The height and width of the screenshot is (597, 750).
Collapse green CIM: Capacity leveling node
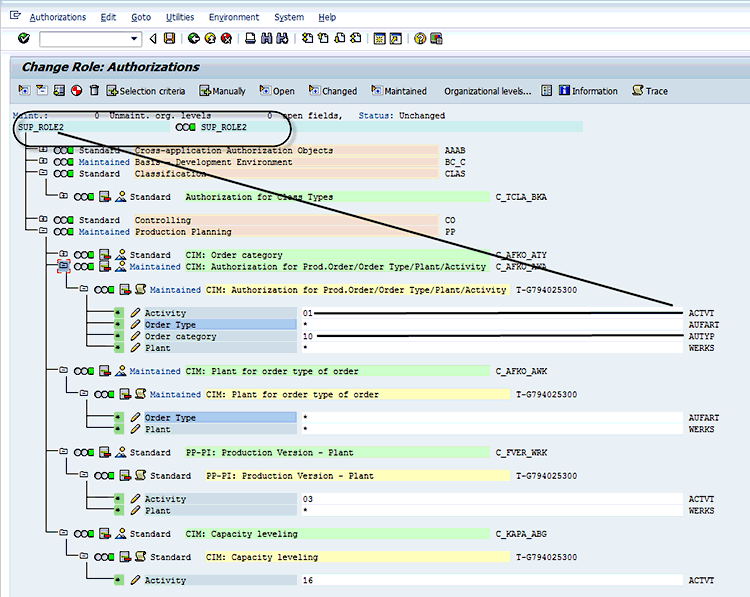[63, 532]
